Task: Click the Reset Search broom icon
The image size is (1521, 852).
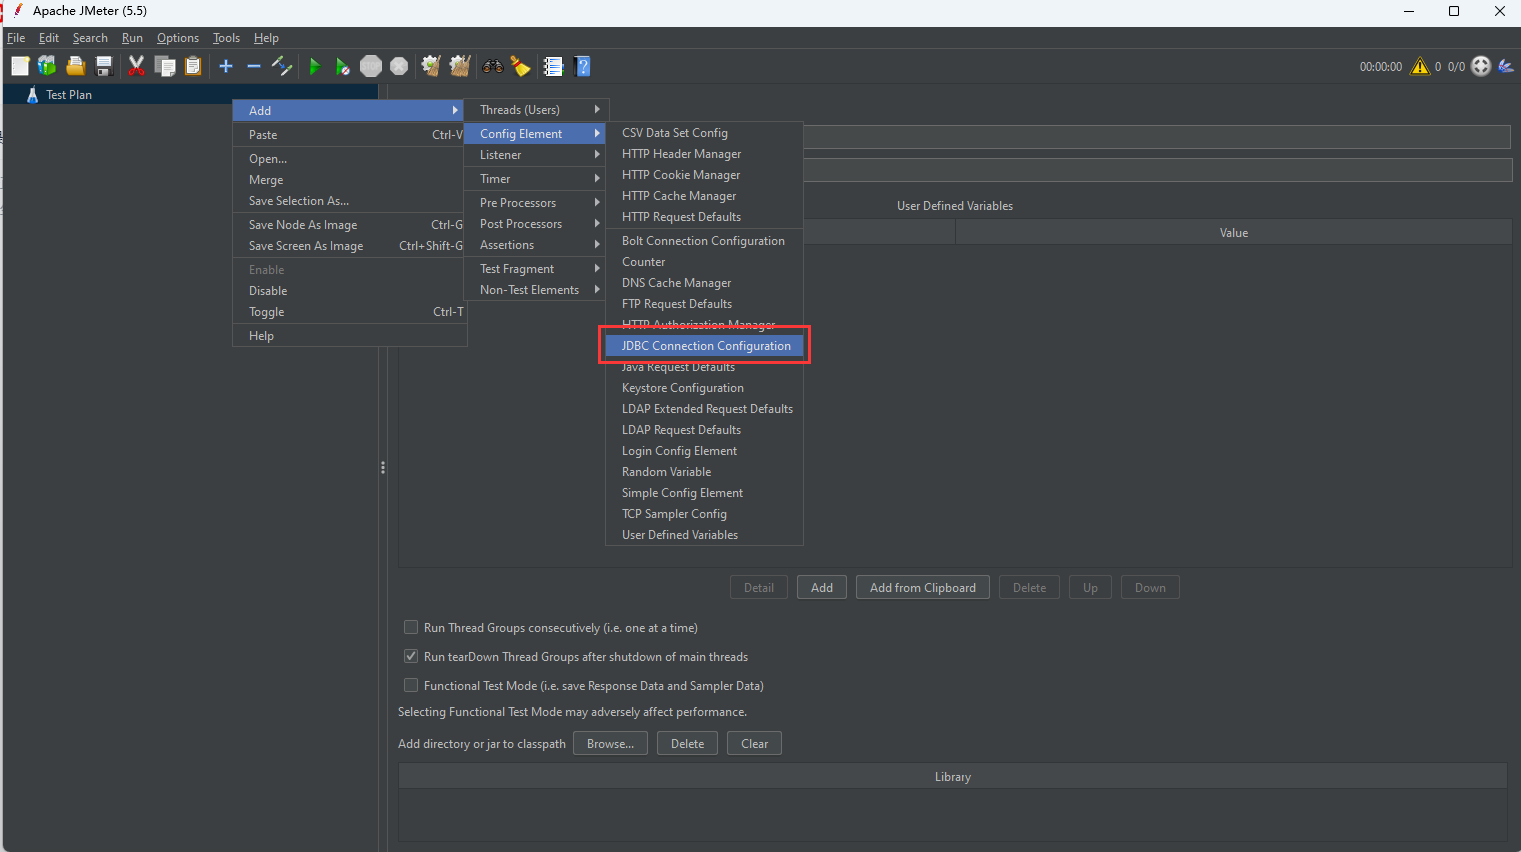Action: coord(520,66)
